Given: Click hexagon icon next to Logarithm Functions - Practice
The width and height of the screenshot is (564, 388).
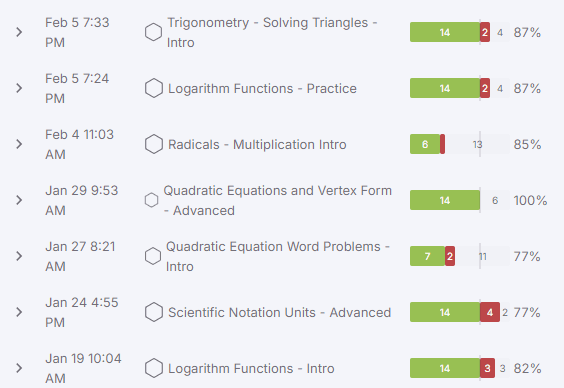Looking at the screenshot, I should 154,88.
